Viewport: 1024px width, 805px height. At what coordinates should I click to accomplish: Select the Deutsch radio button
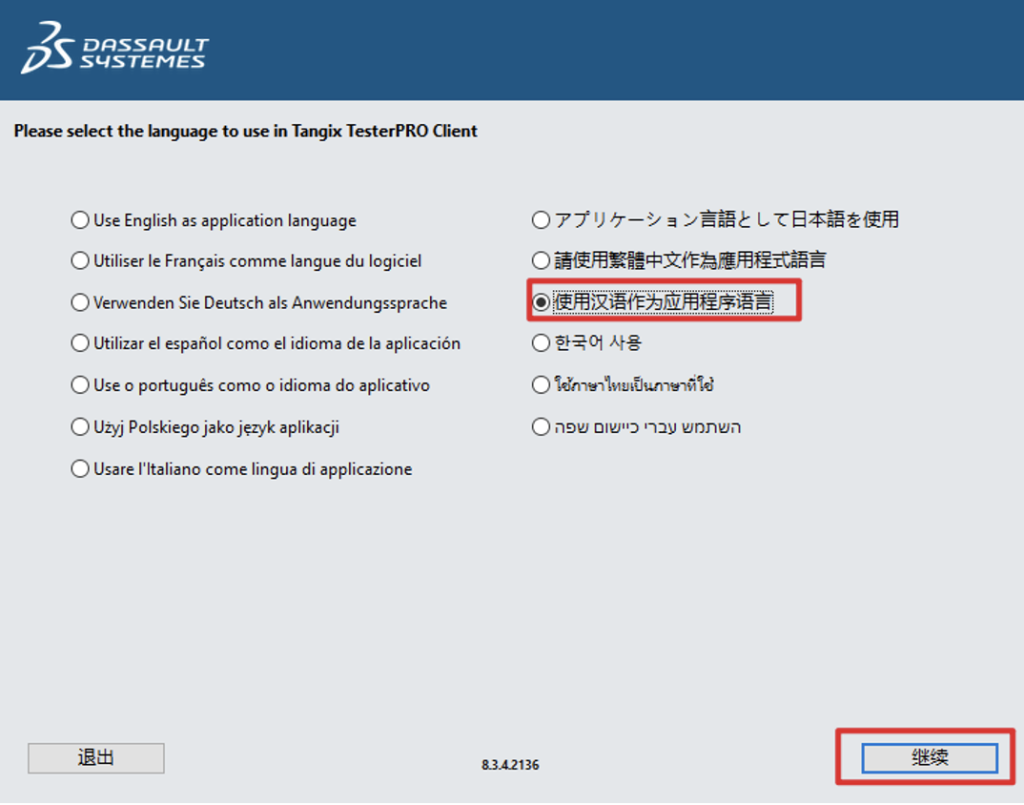pyautogui.click(x=80, y=302)
